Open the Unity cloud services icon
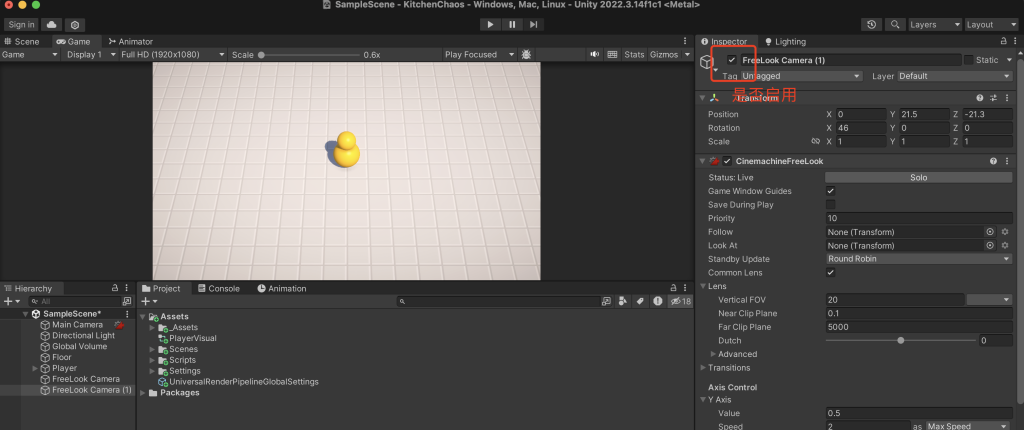 (x=51, y=24)
